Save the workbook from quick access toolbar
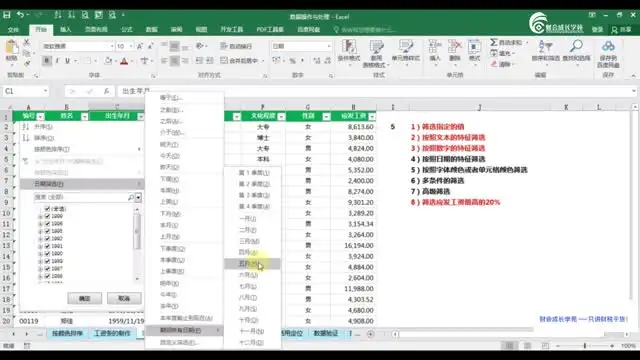640x360 pixels. (x=7, y=15)
